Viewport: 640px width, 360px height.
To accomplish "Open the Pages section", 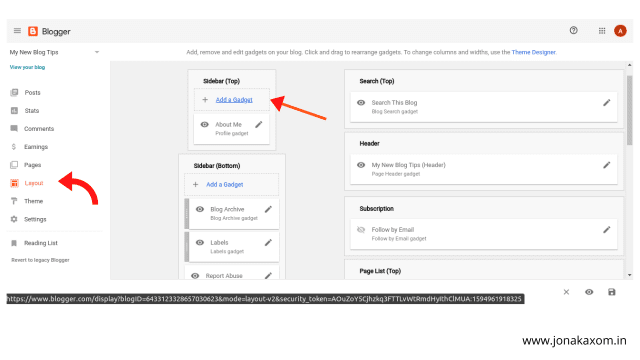I will pos(32,165).
